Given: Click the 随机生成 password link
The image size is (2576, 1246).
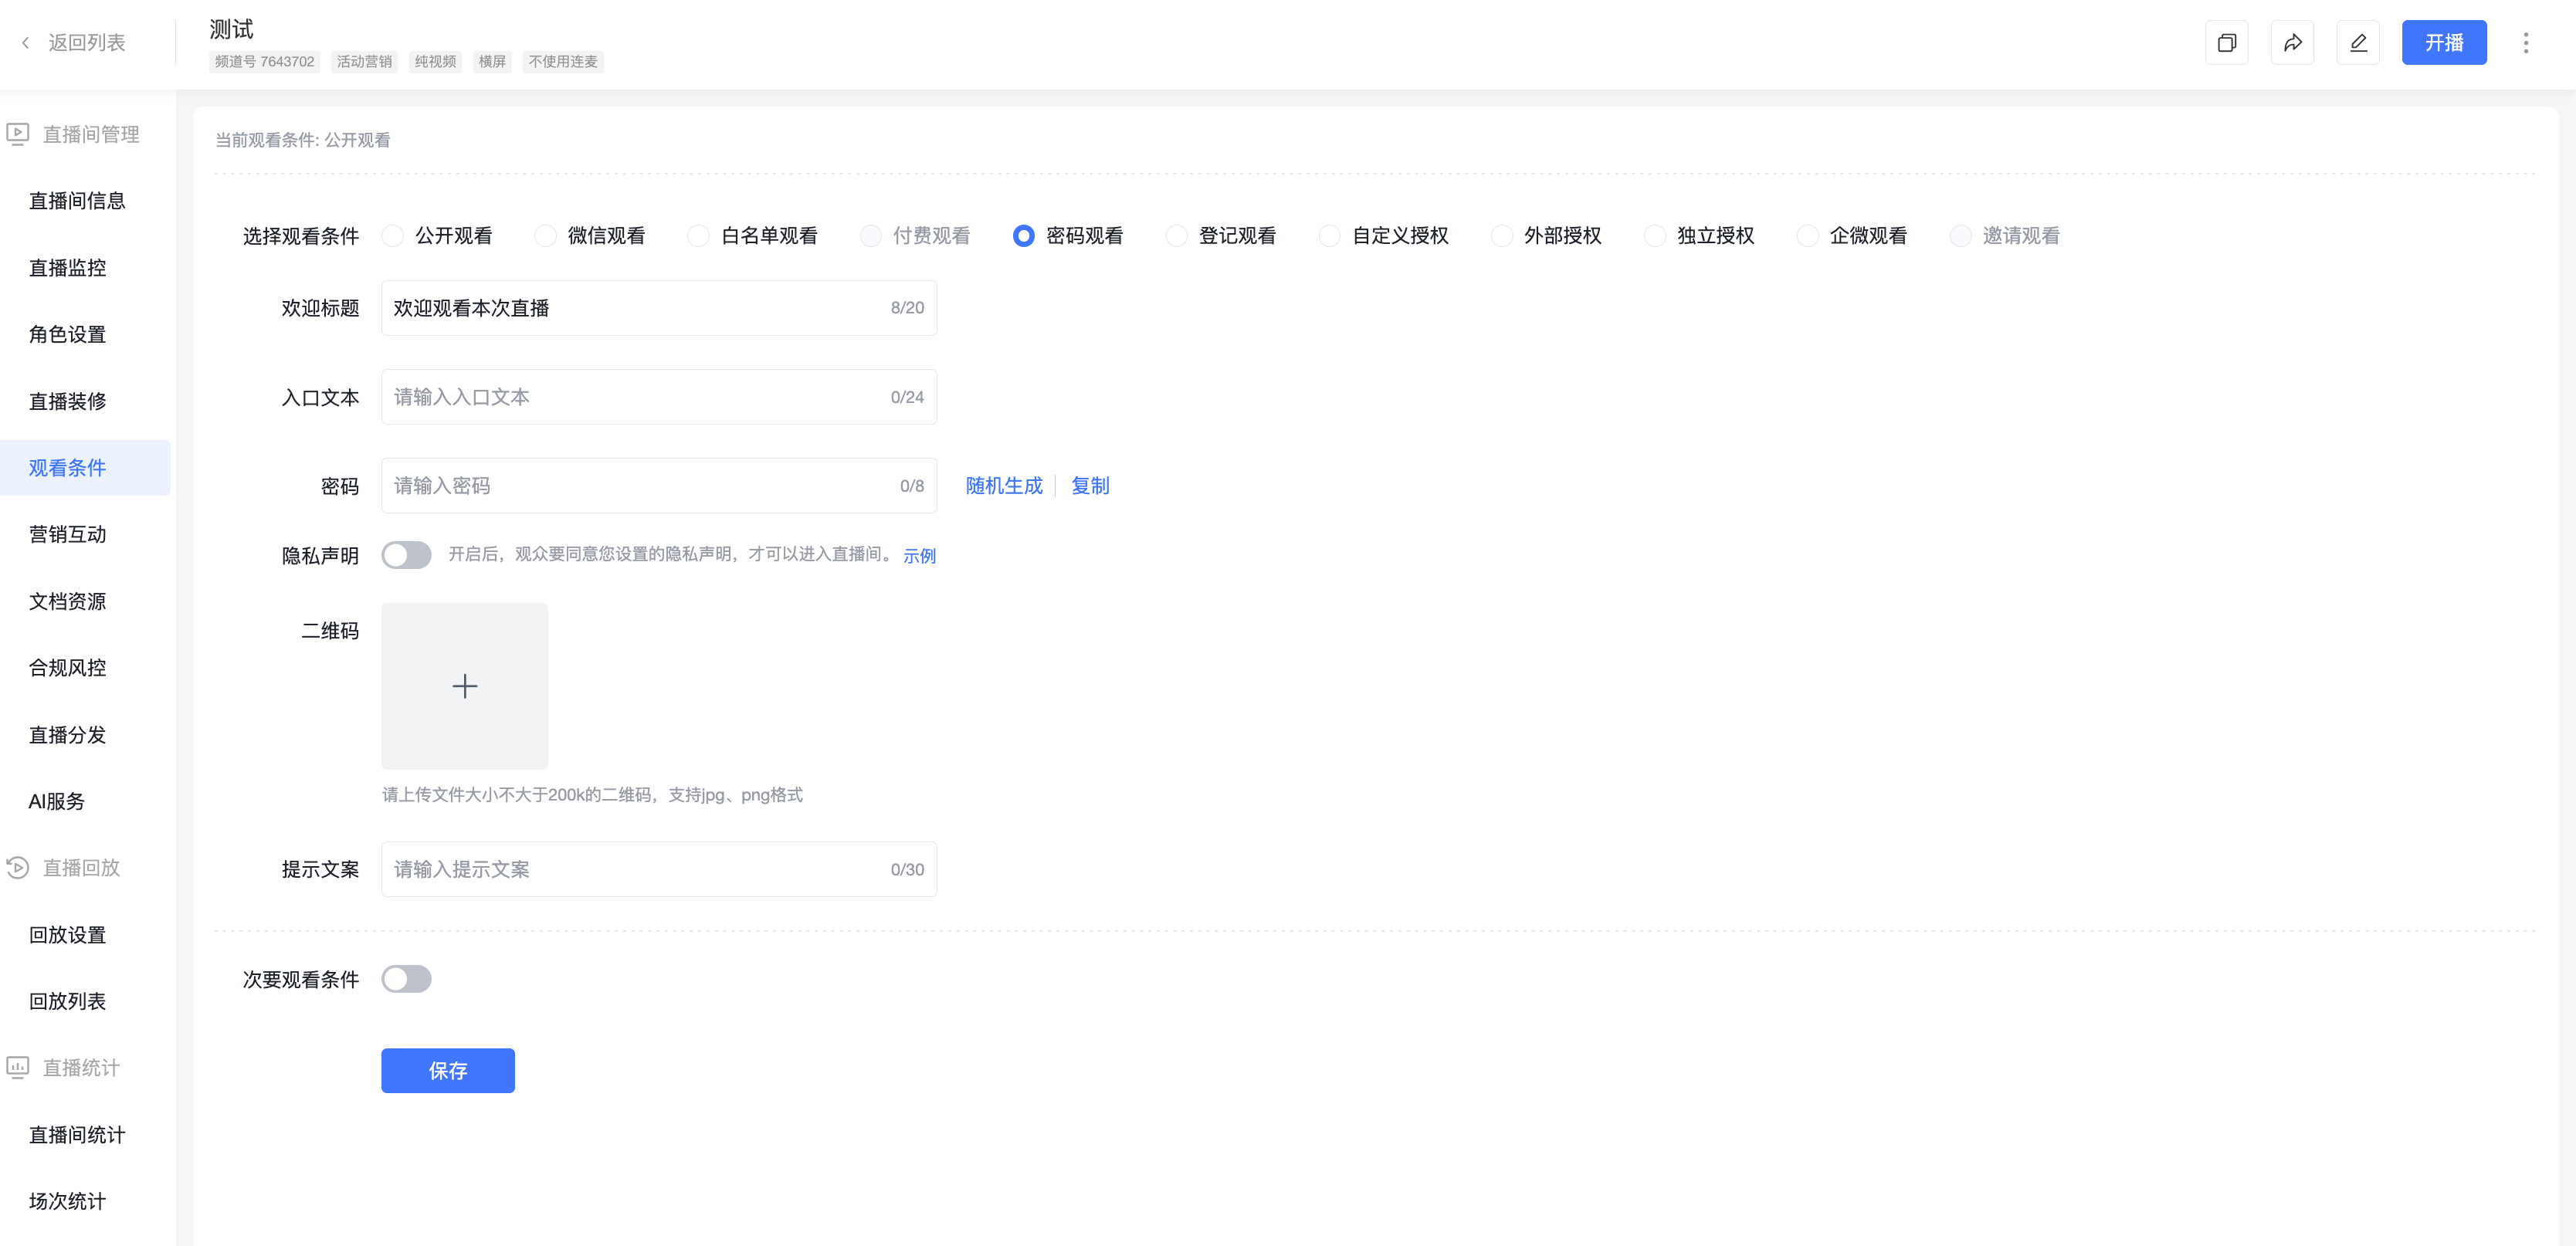Looking at the screenshot, I should (1004, 486).
